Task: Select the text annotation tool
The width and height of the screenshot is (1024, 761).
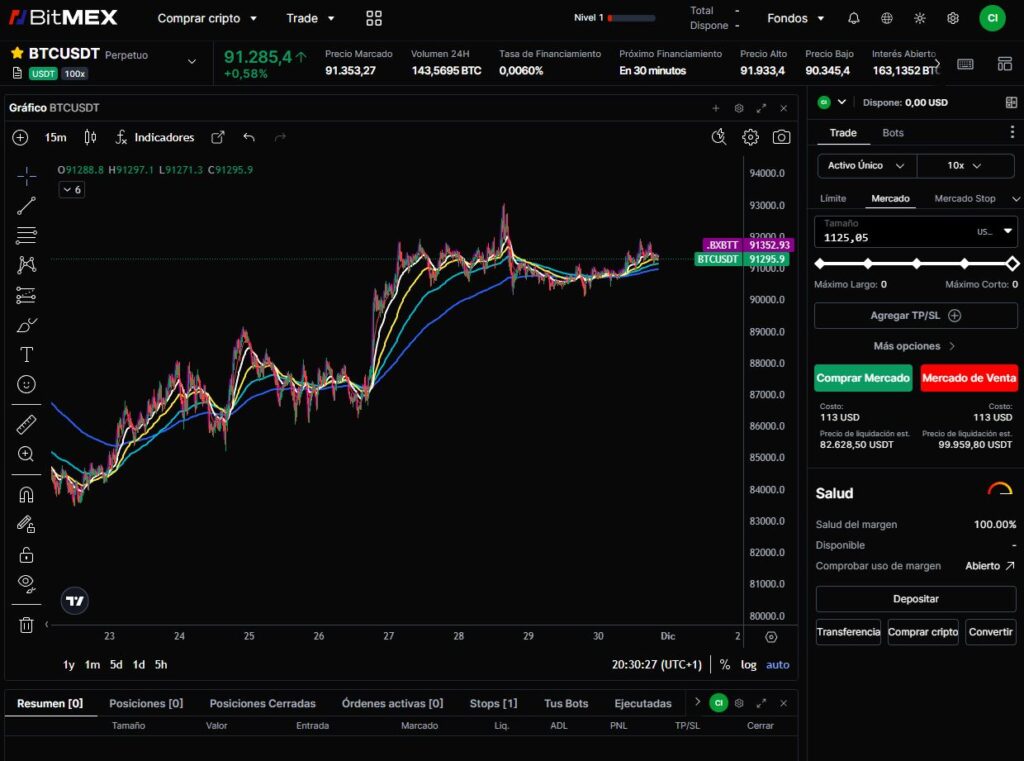Action: click(x=27, y=354)
